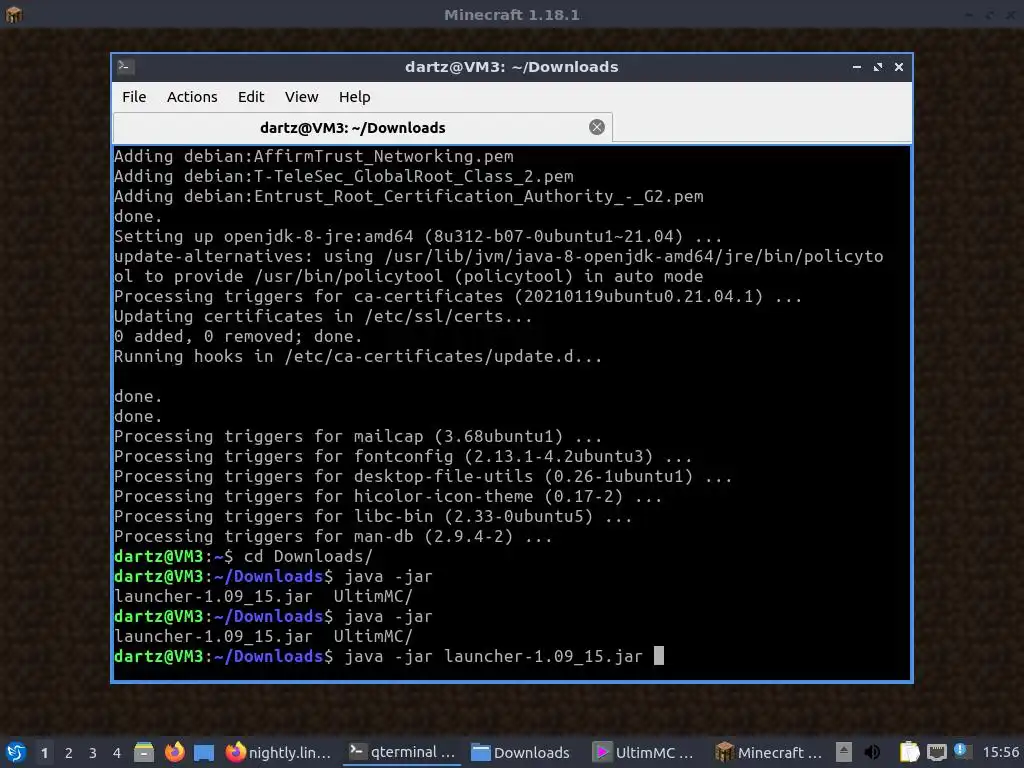
Task: Switch to the Downloads file manager taskbar entry
Action: pos(520,752)
